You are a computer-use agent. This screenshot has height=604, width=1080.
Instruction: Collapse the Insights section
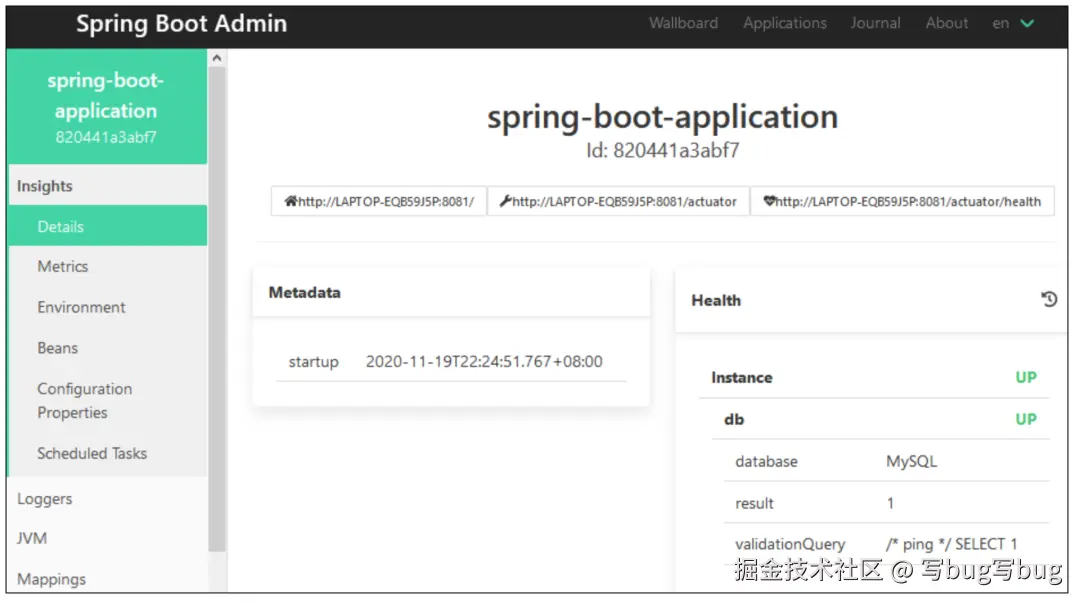tap(46, 186)
